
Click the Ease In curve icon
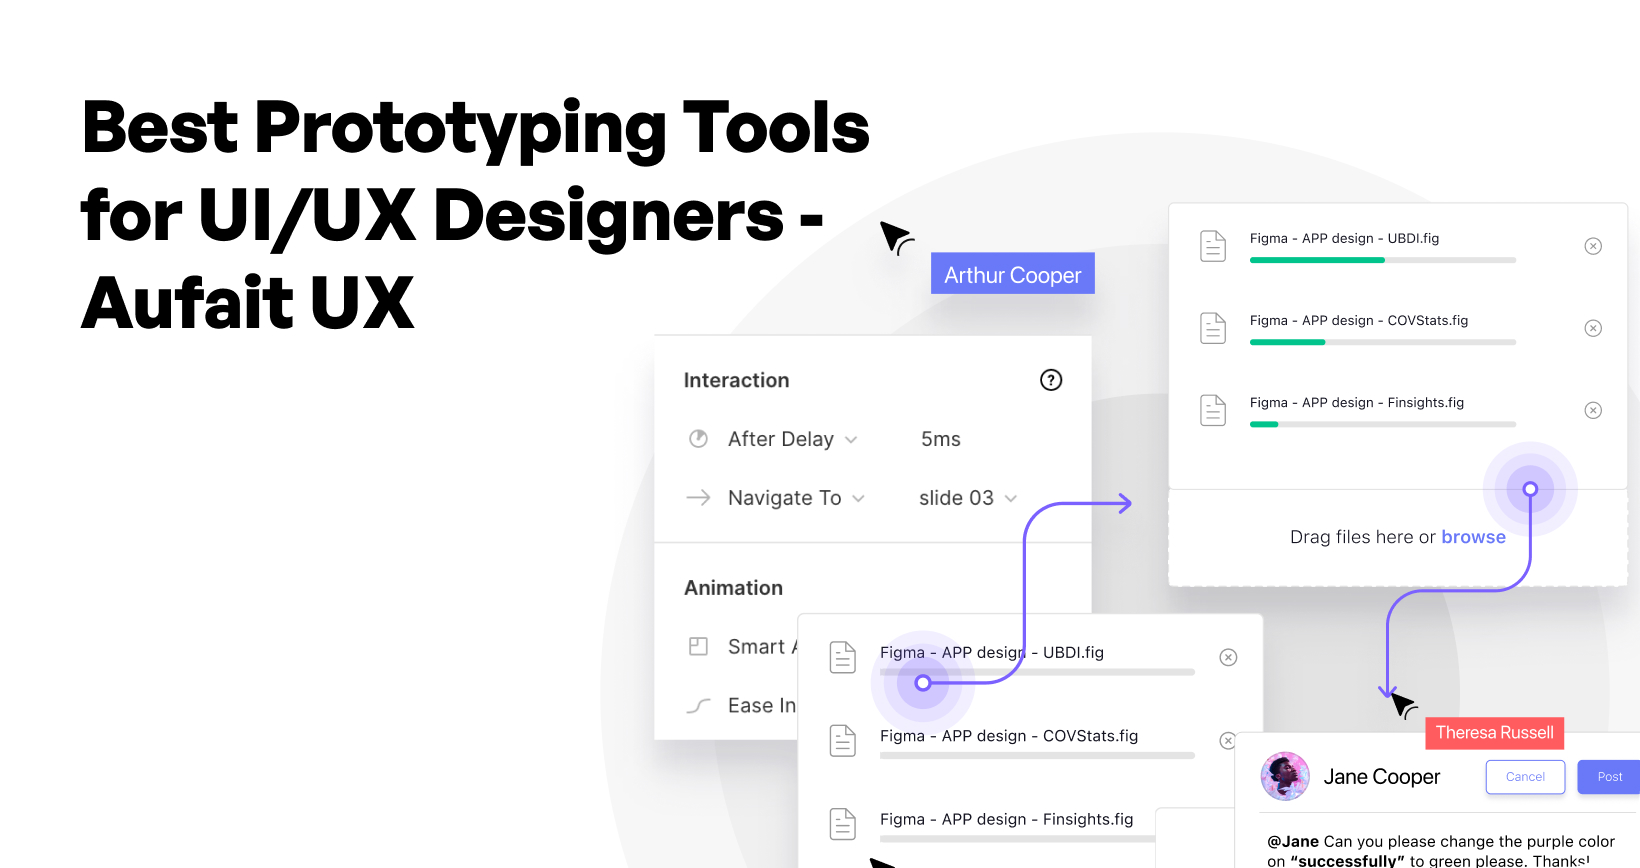click(698, 706)
